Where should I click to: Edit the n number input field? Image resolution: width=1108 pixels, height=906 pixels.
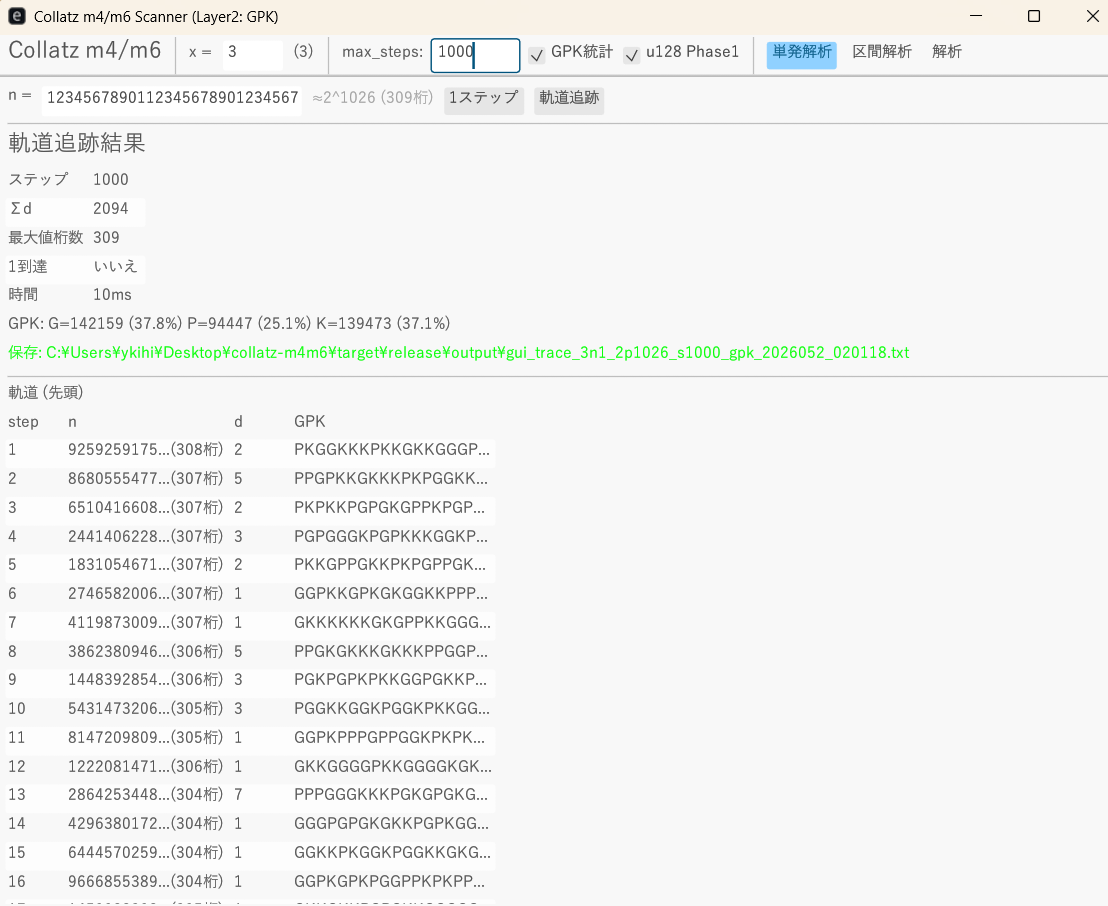pyautogui.click(x=172, y=98)
